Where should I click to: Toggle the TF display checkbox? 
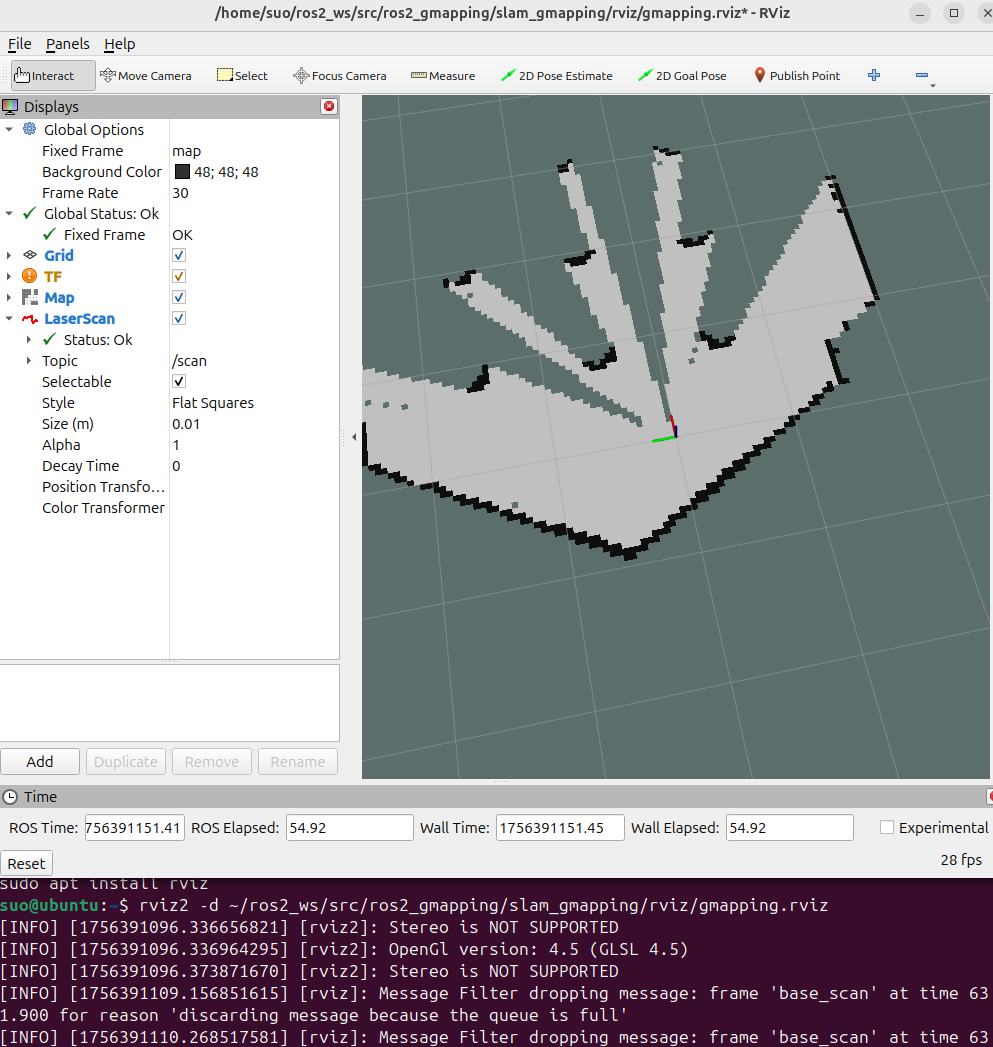179,276
